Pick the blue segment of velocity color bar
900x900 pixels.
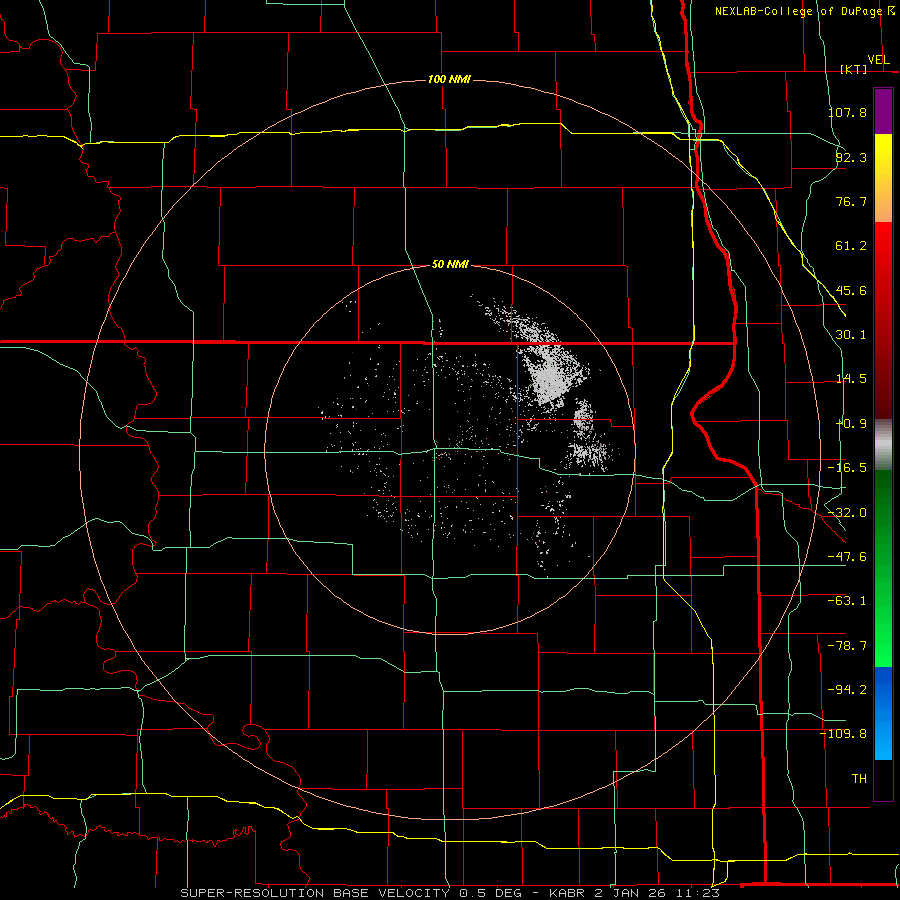883,713
